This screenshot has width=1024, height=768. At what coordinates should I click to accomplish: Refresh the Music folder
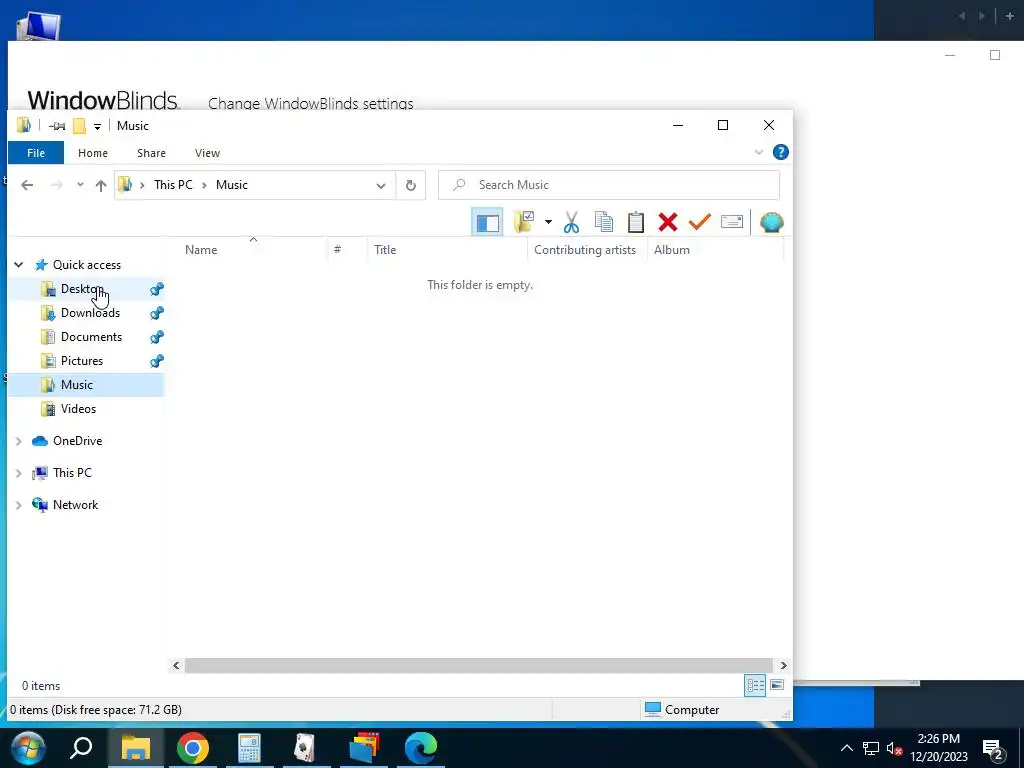pos(410,185)
